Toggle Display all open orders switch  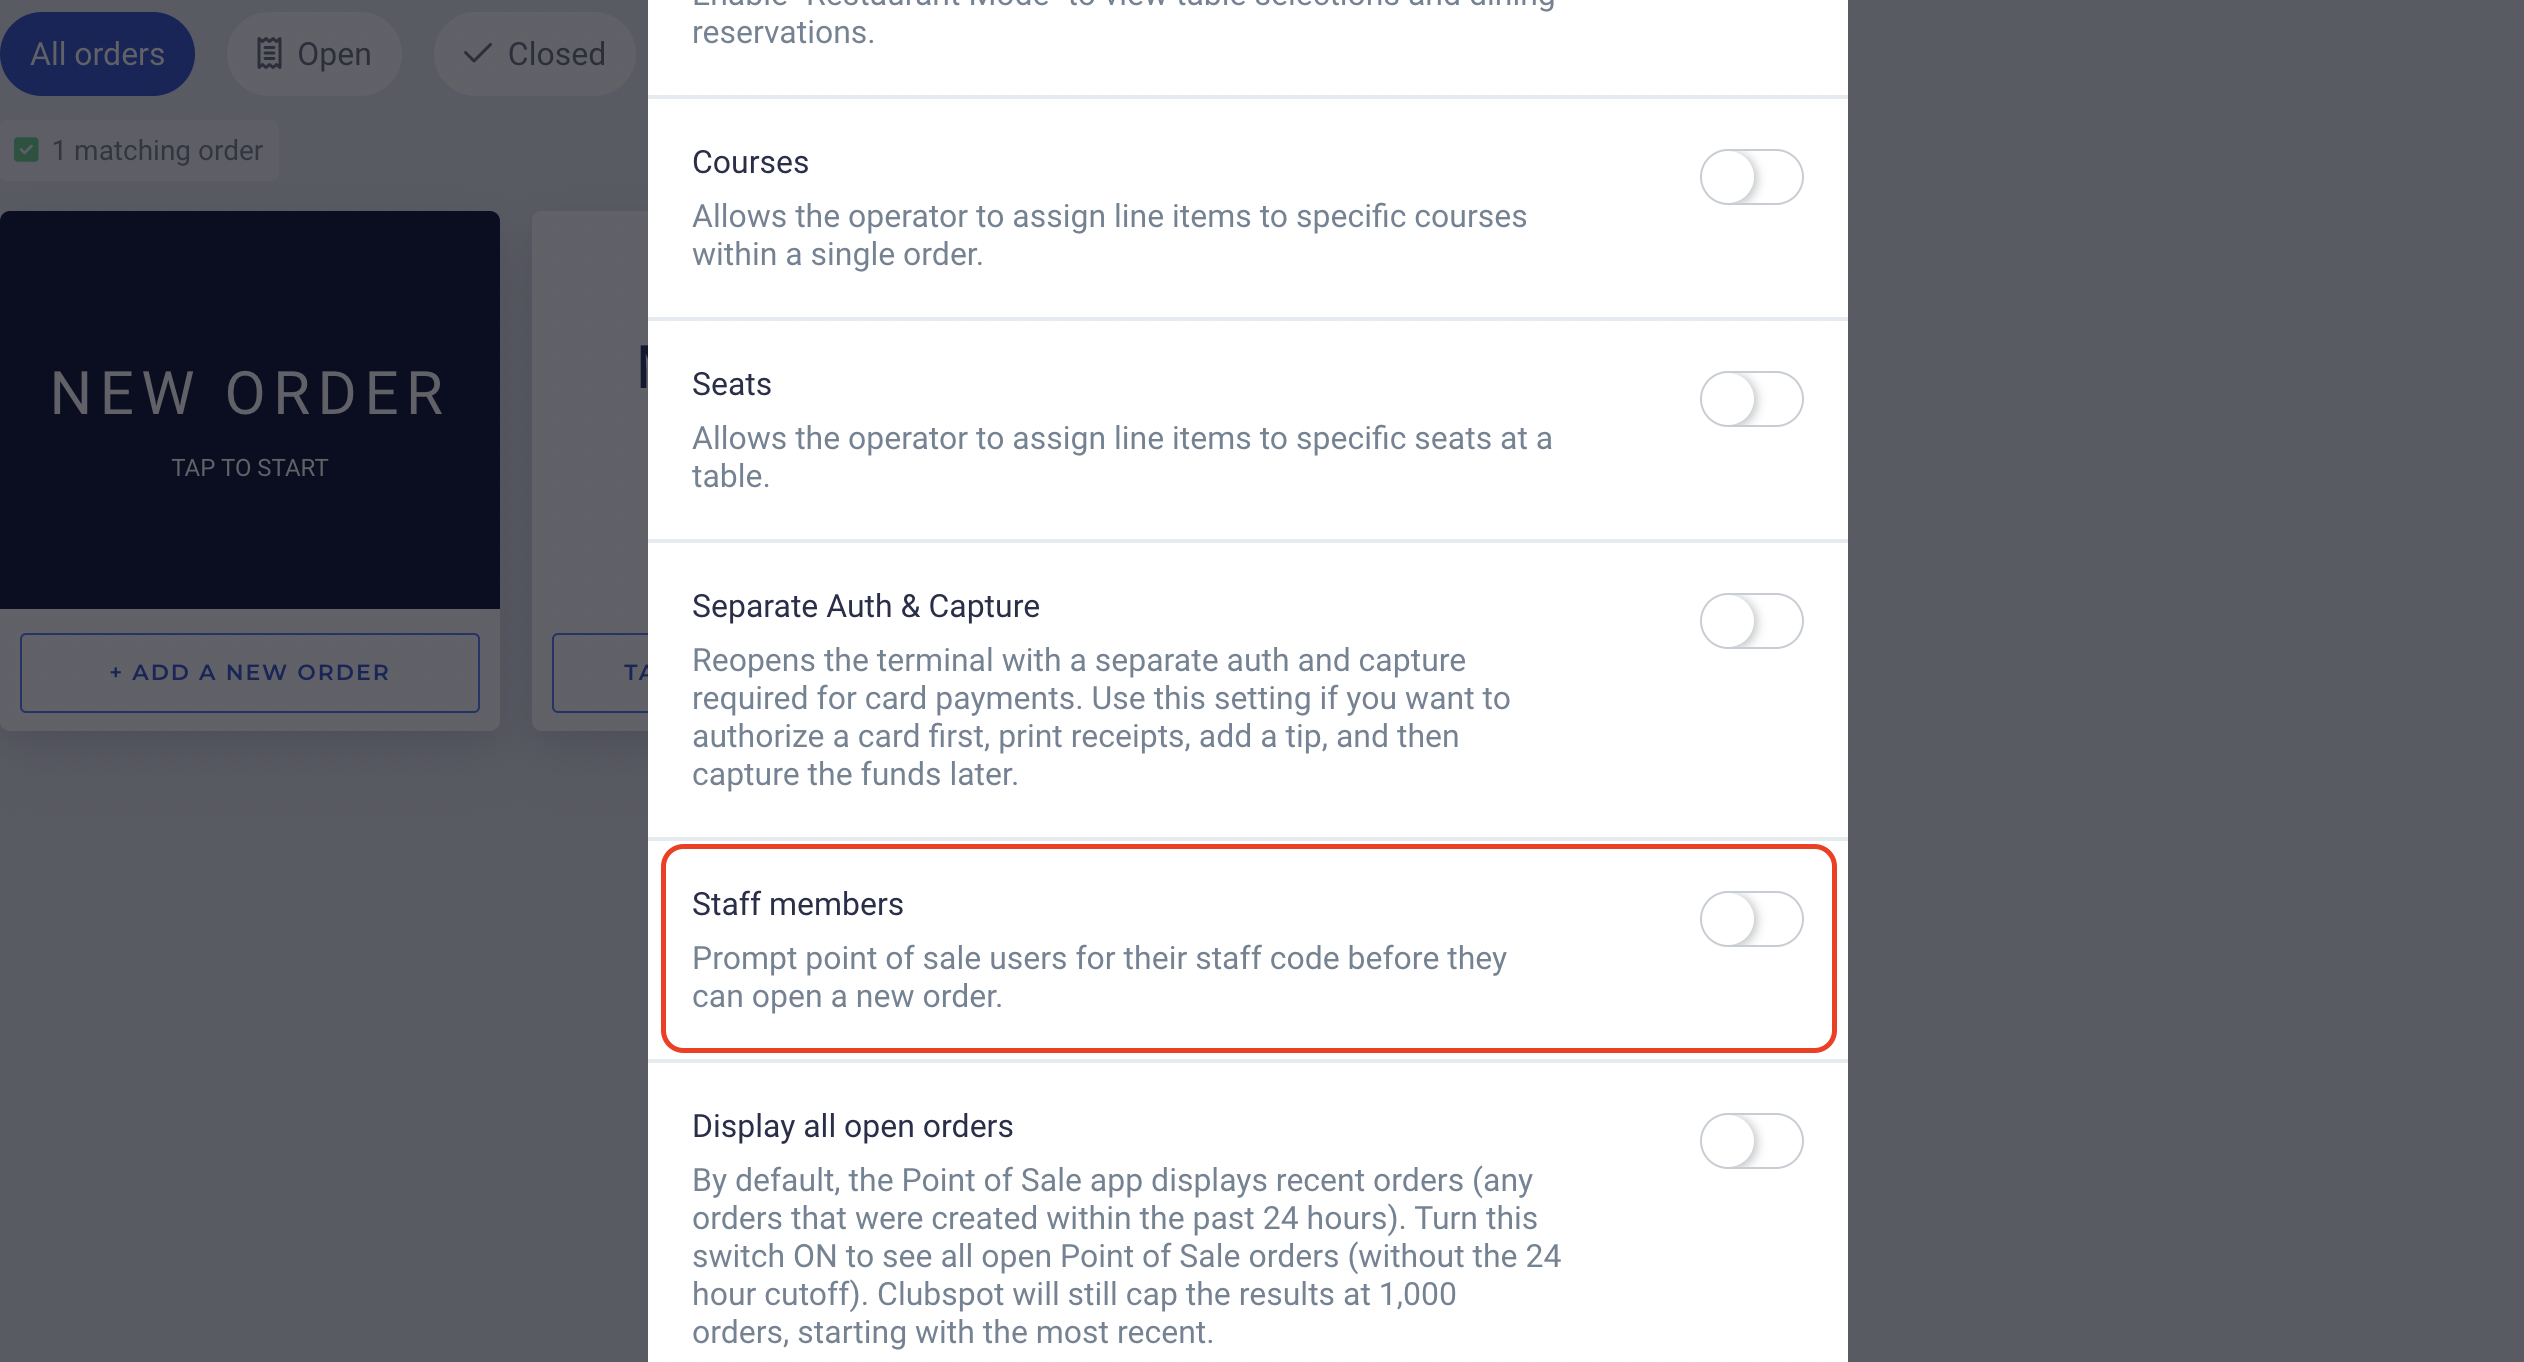[x=1751, y=1141]
